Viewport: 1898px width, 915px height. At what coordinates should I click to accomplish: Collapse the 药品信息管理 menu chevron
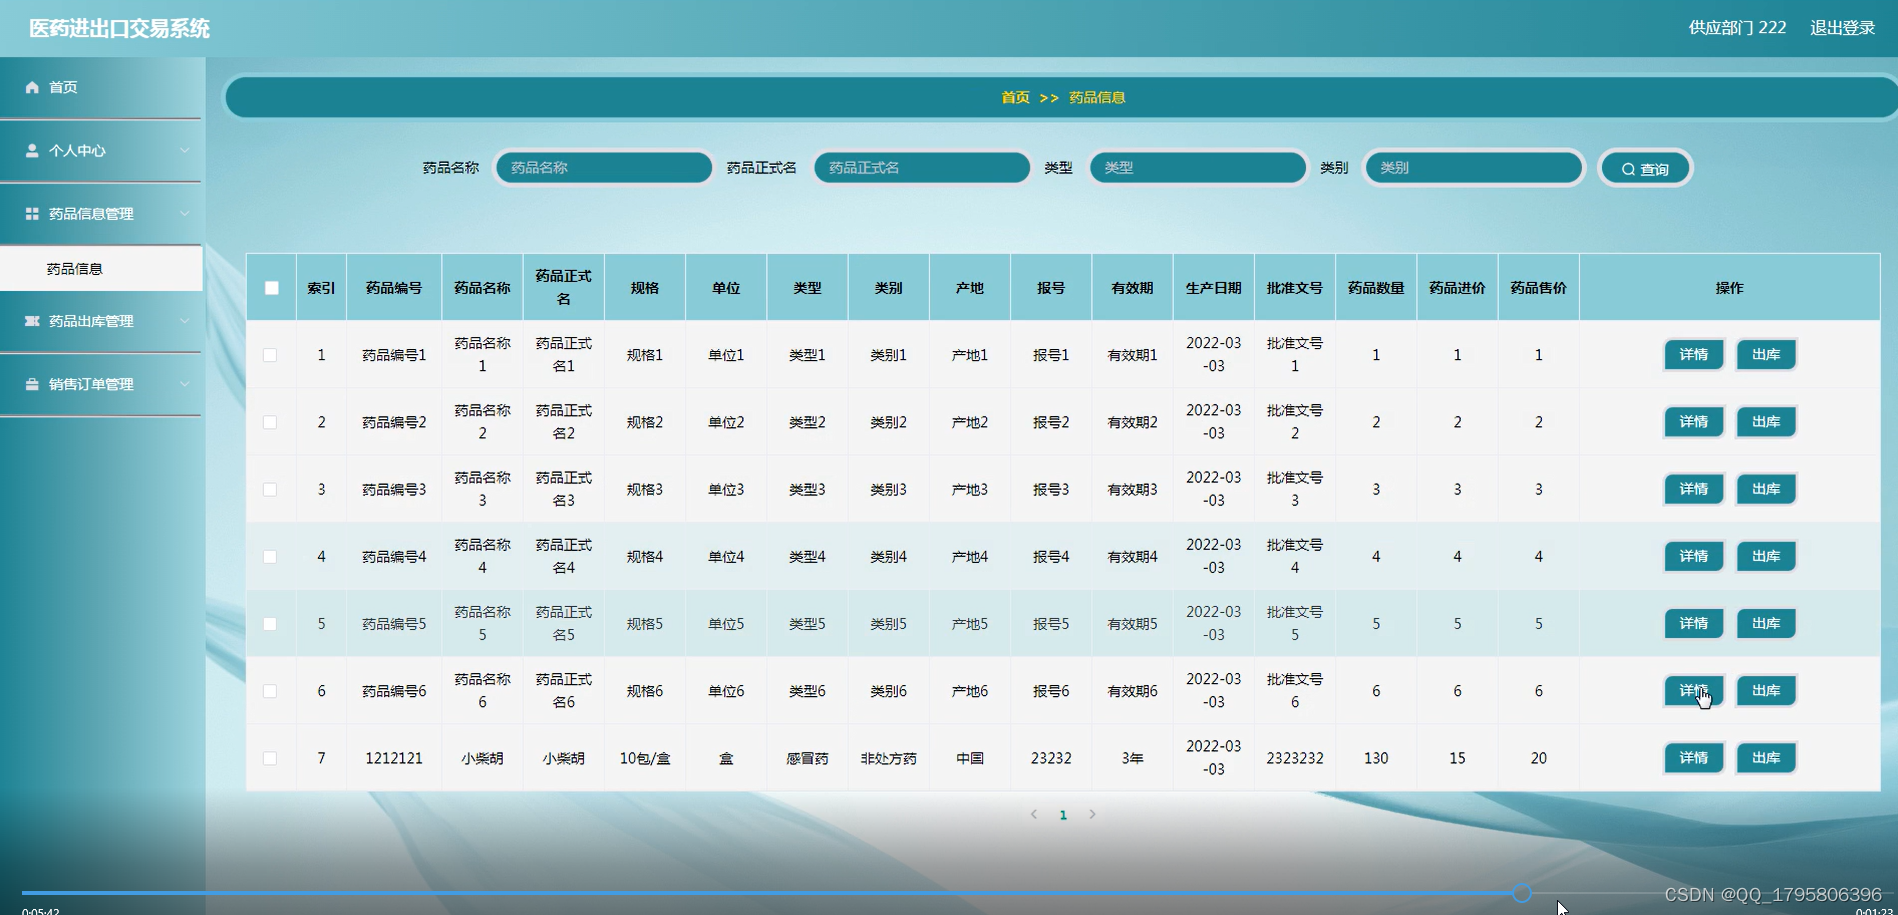click(184, 213)
